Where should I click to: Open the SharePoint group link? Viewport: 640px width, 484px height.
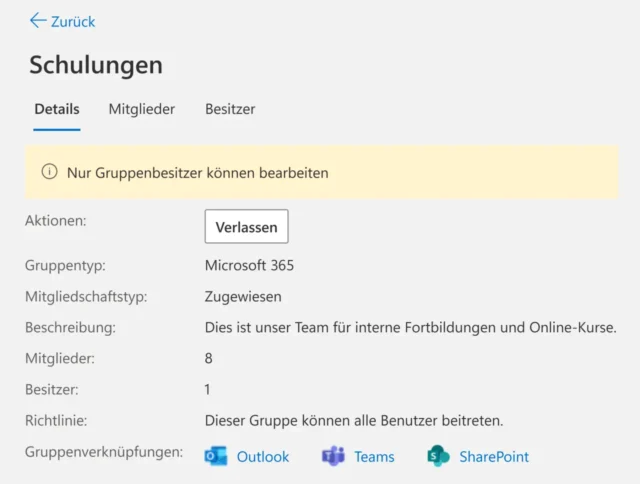[494, 457]
